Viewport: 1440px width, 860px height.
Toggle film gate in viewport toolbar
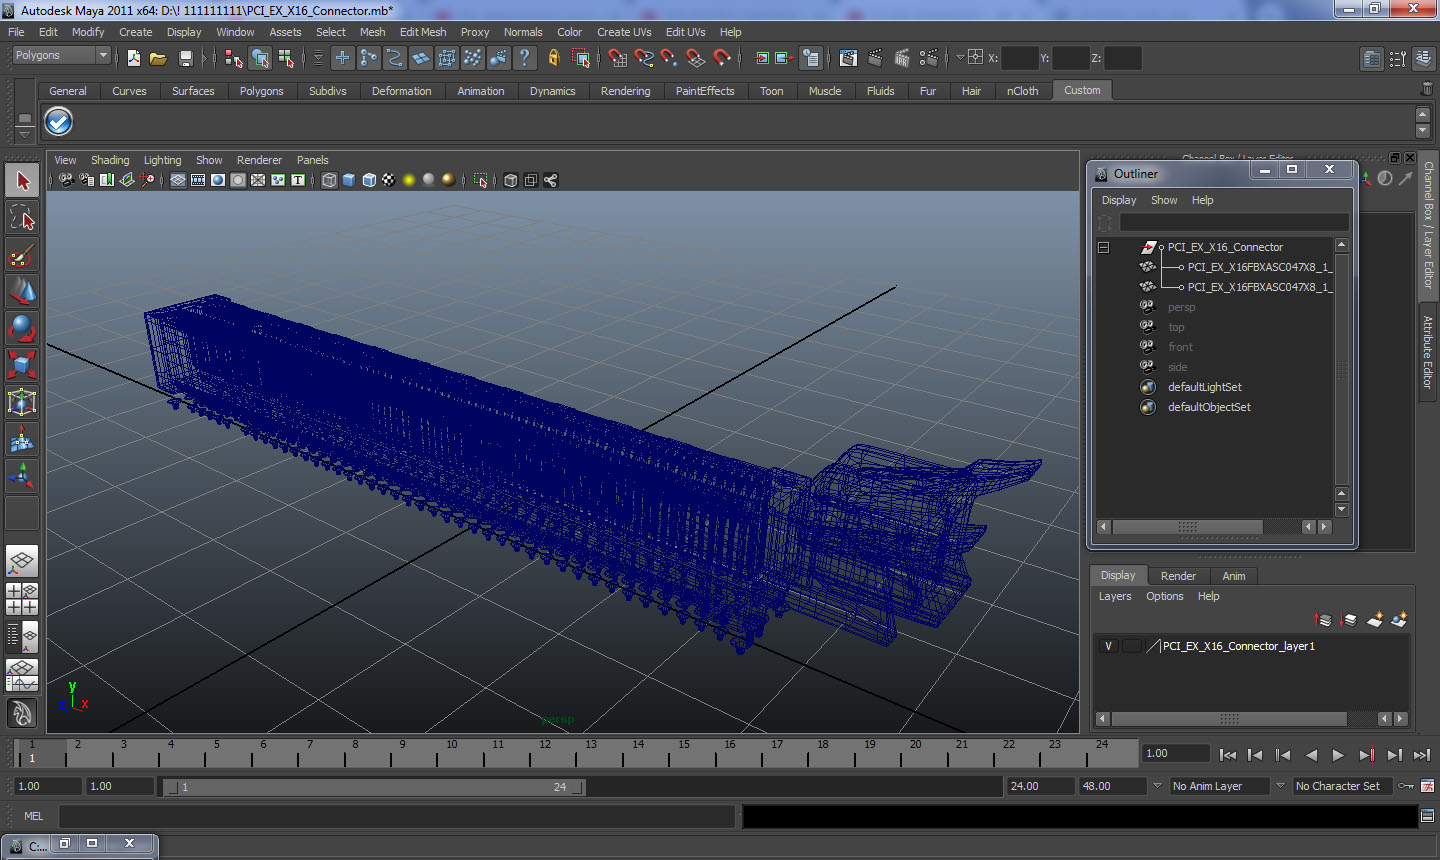click(198, 180)
